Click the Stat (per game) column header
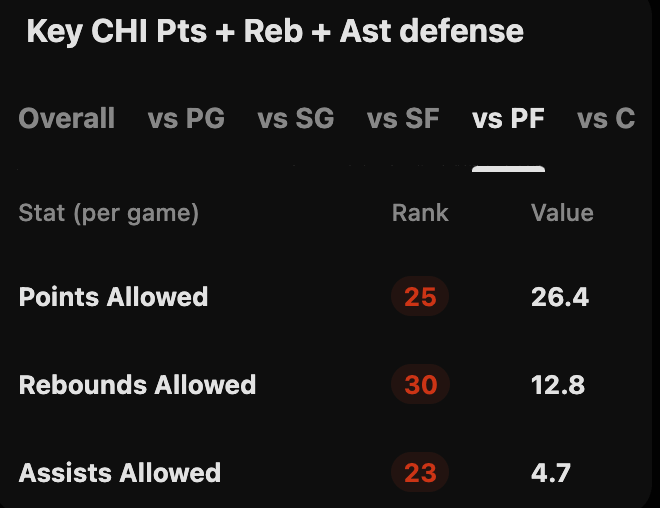 click(109, 213)
